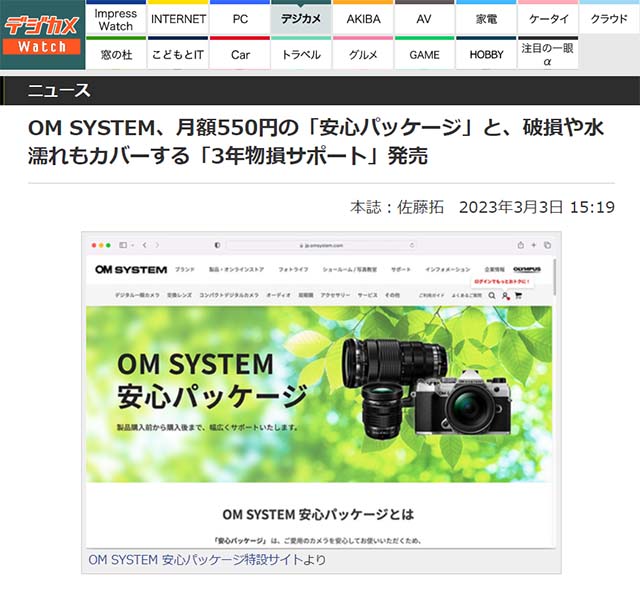Click the OM SYSTEM 安心パッケージ banner text
The width and height of the screenshot is (640, 590).
(x=212, y=380)
